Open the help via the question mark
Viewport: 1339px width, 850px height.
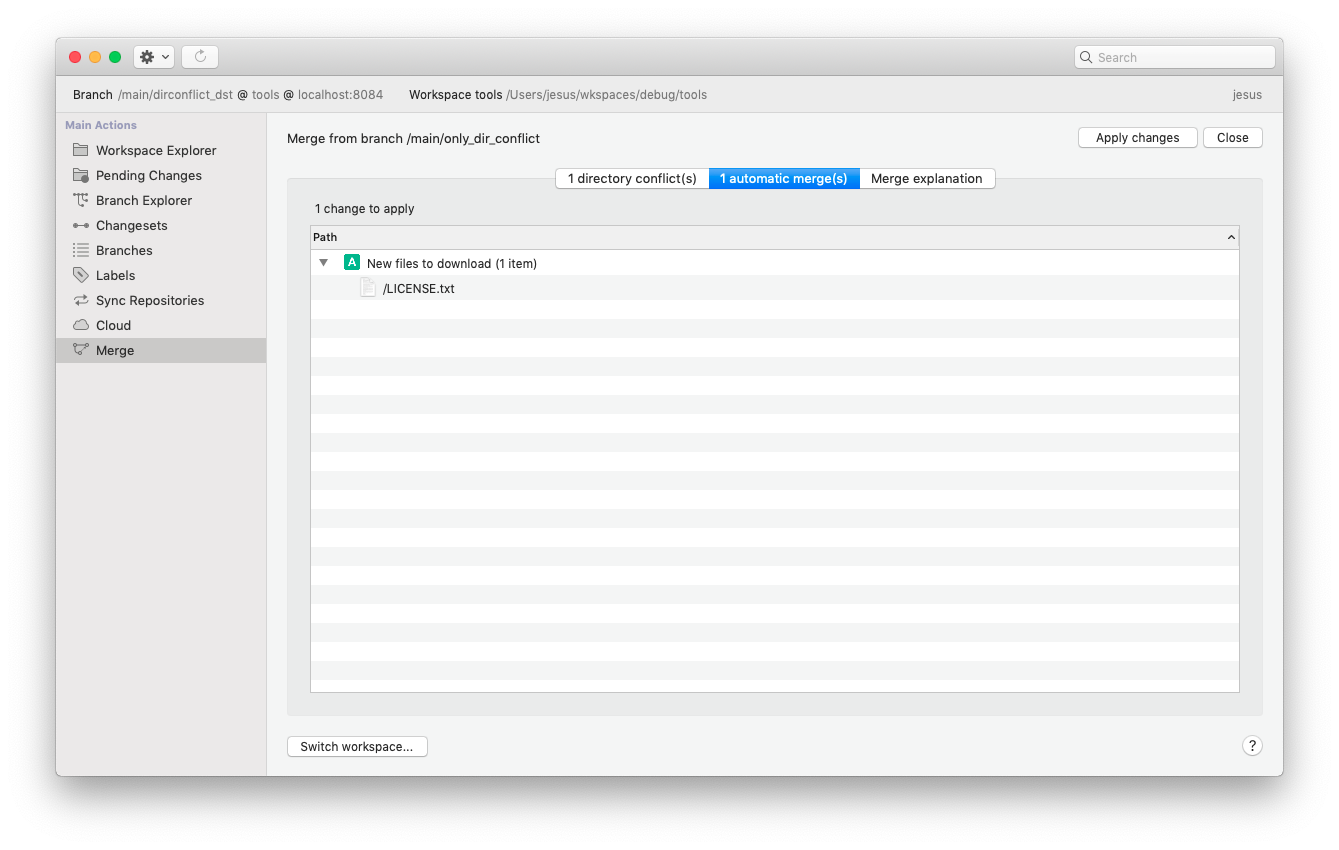pyautogui.click(x=1252, y=745)
